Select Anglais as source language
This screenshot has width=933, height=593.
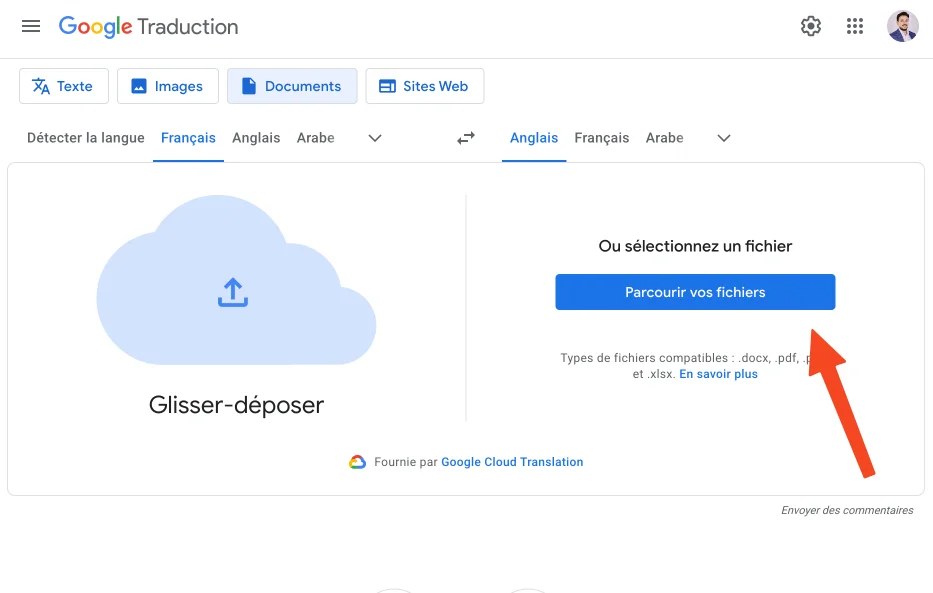[256, 138]
